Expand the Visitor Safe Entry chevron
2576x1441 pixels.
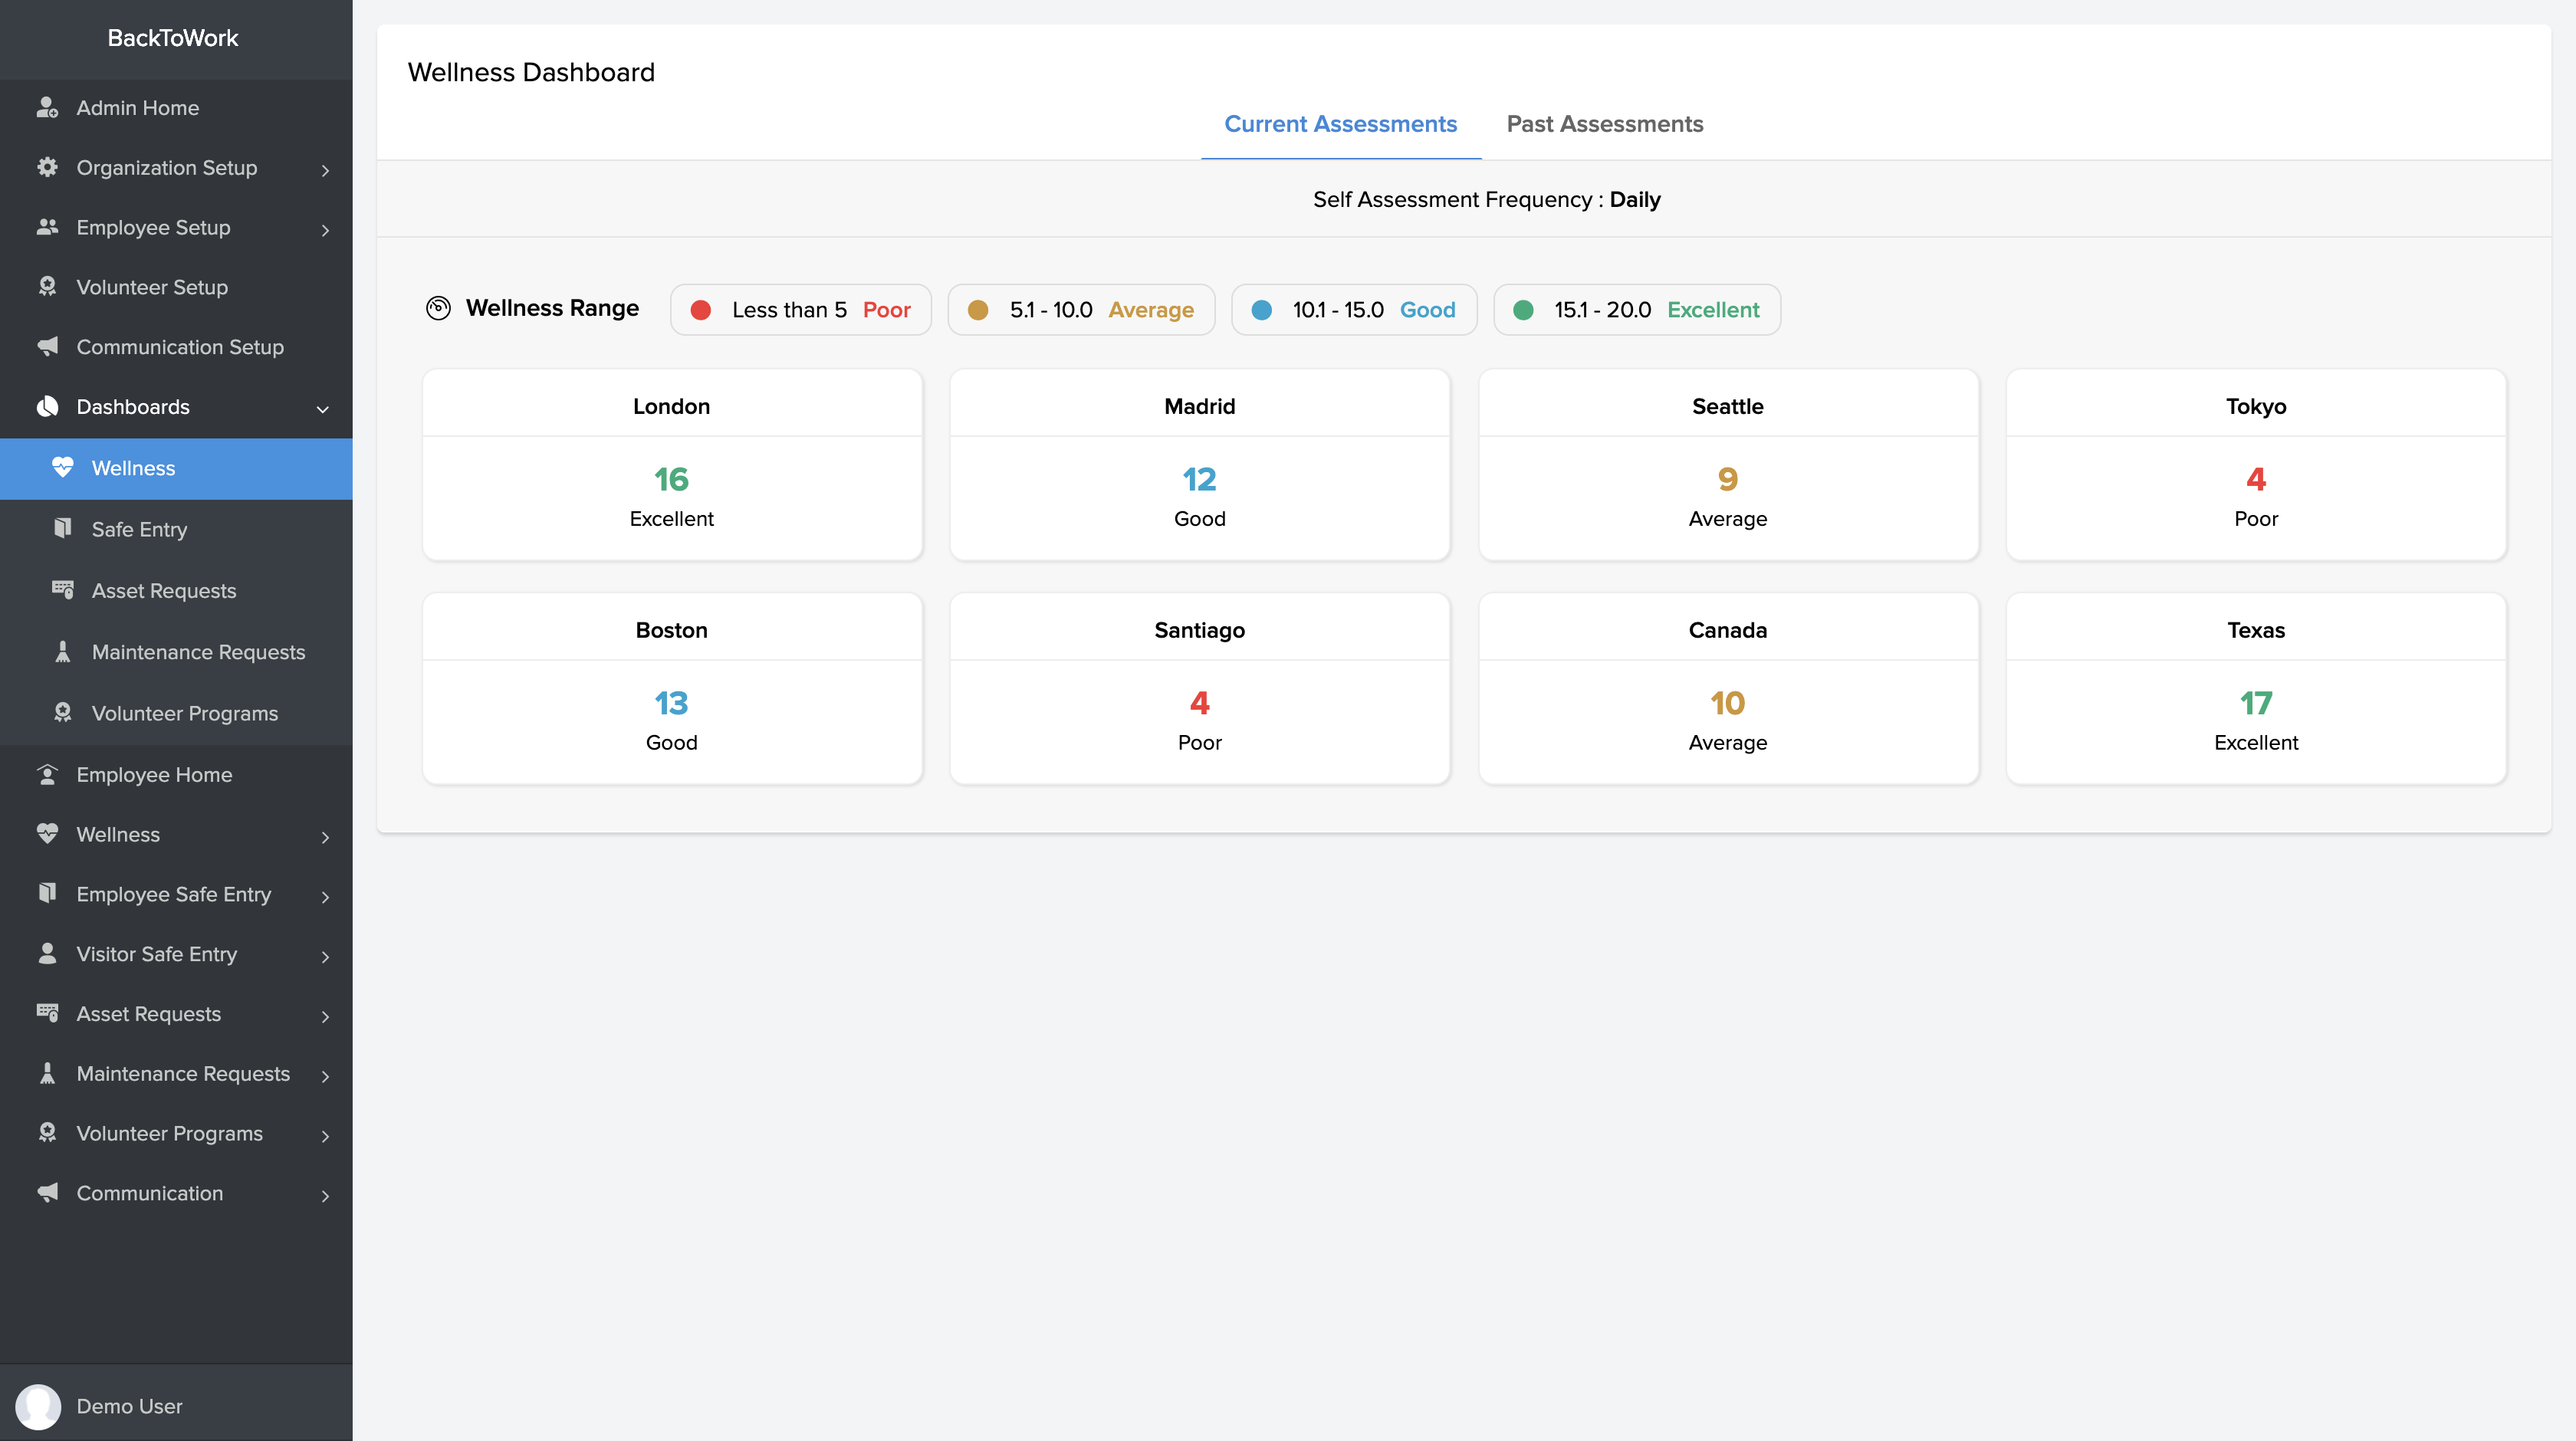tap(325, 956)
